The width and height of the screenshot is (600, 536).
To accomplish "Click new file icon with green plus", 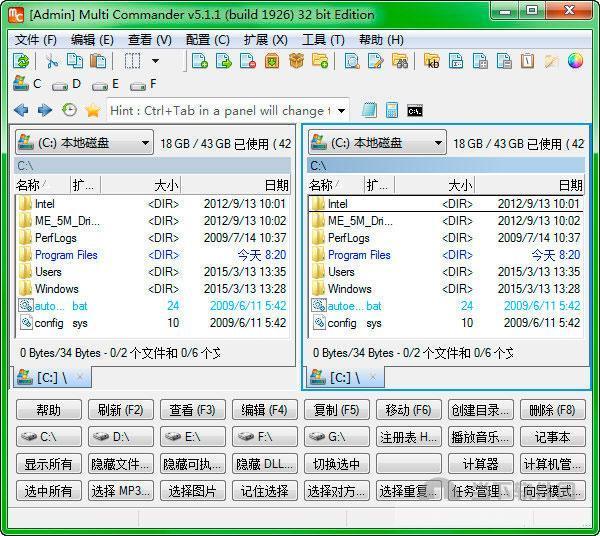I will click(x=199, y=61).
